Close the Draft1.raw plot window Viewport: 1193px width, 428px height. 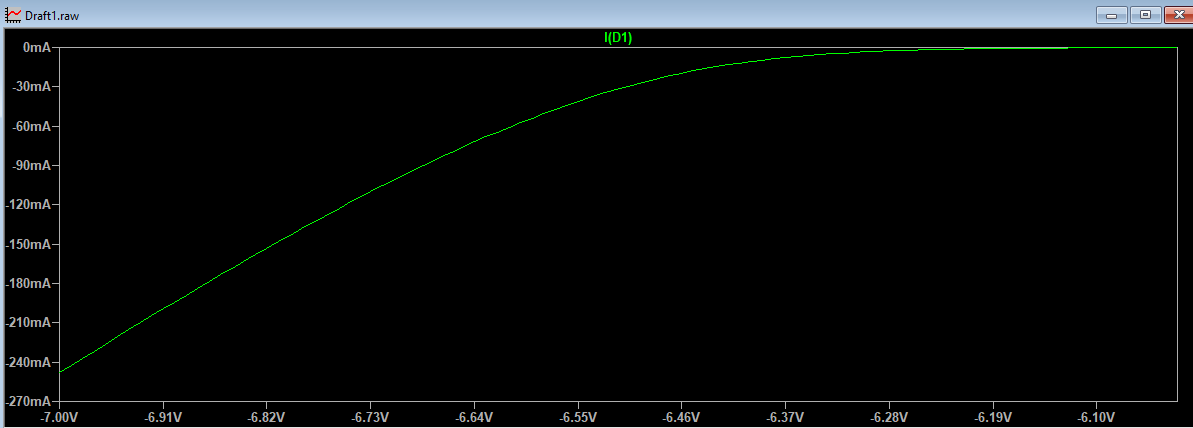click(x=1179, y=14)
